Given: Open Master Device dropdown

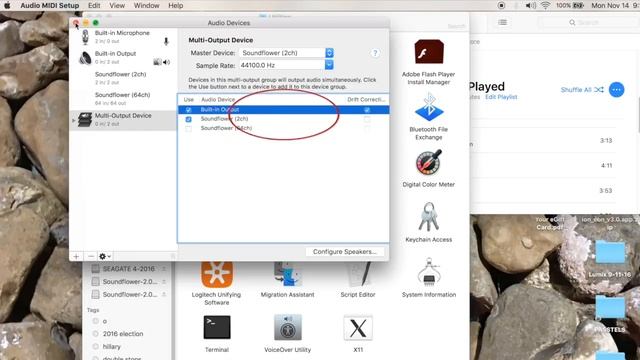Looking at the screenshot, I should point(329,53).
